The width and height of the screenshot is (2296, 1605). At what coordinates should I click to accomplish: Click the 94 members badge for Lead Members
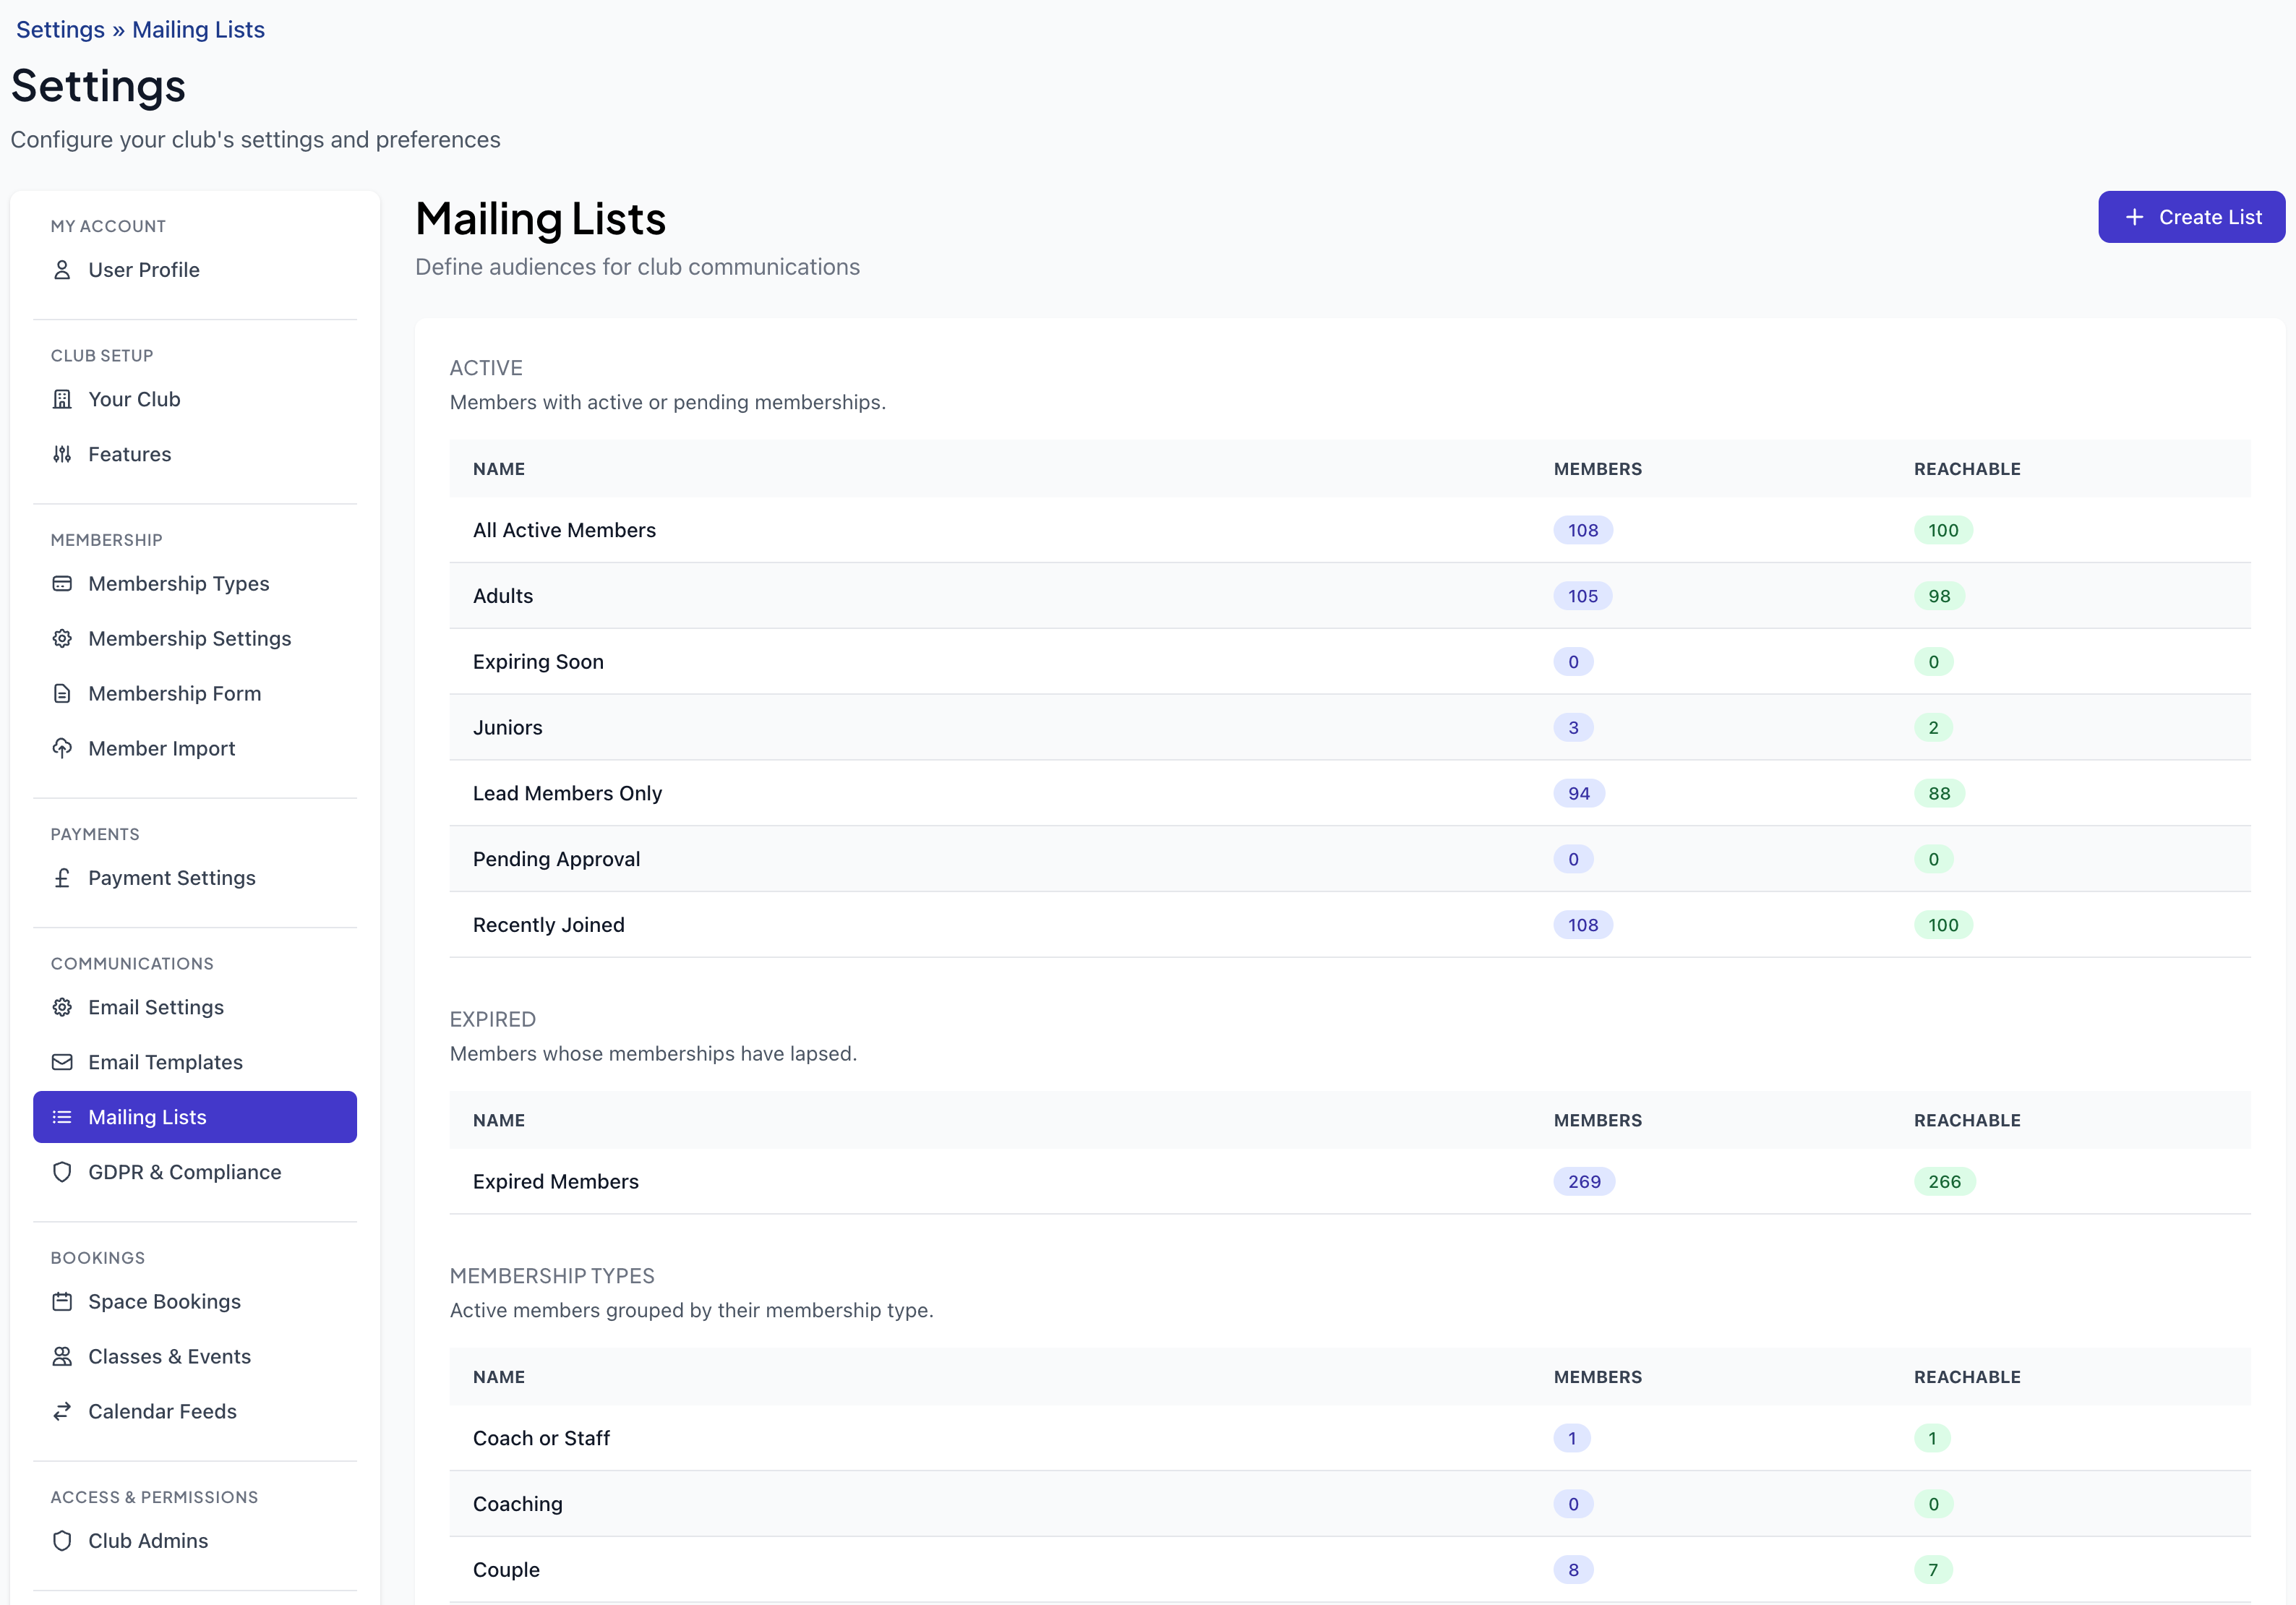click(1579, 793)
